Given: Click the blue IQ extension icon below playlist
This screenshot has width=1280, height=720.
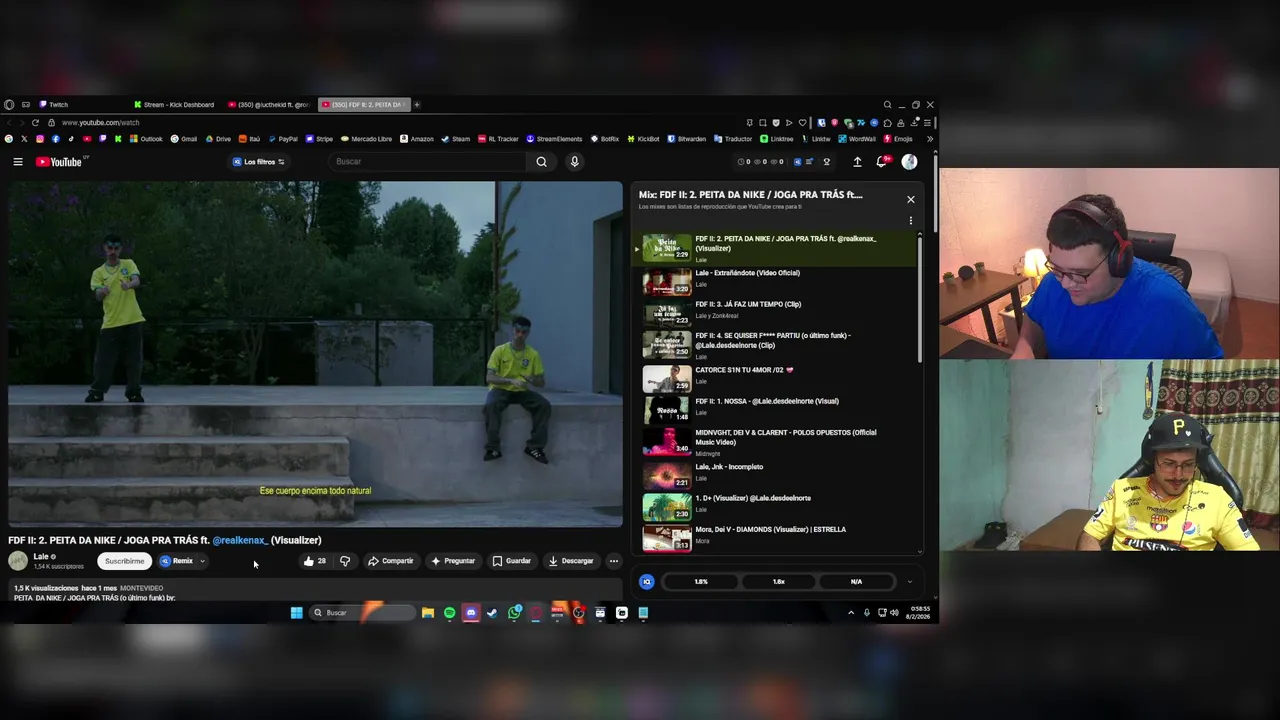Looking at the screenshot, I should (647, 581).
